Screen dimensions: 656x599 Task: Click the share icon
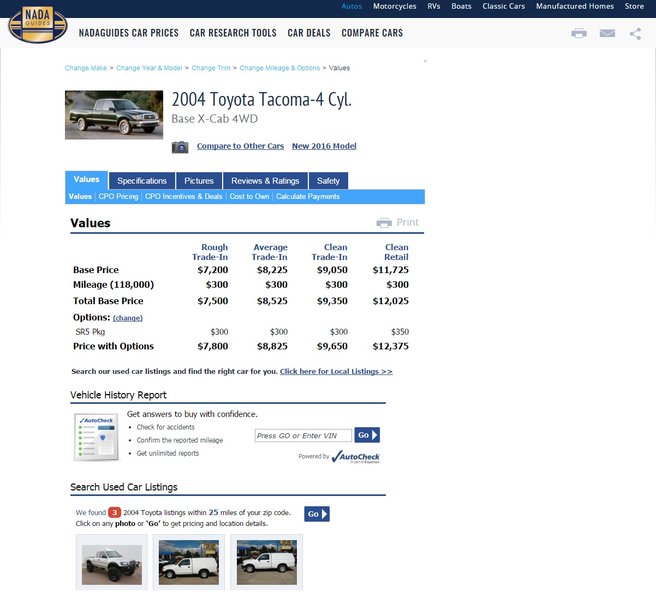pos(635,33)
